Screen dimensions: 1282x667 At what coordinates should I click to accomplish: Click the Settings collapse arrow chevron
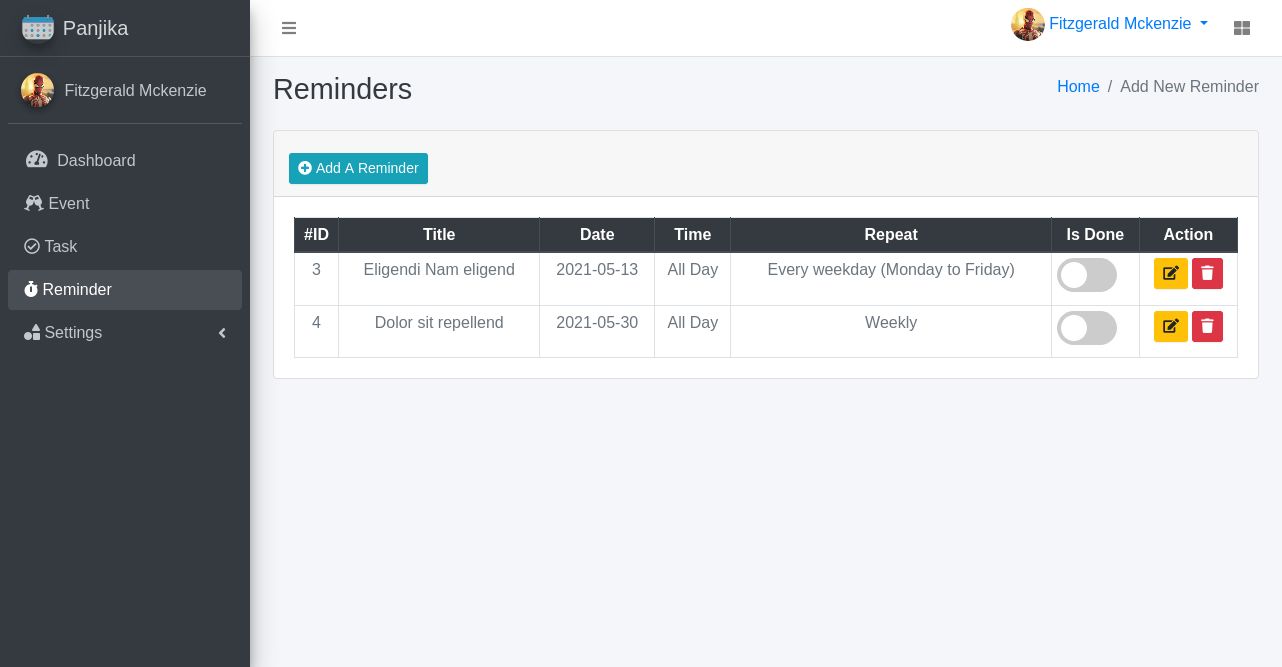pyautogui.click(x=222, y=333)
